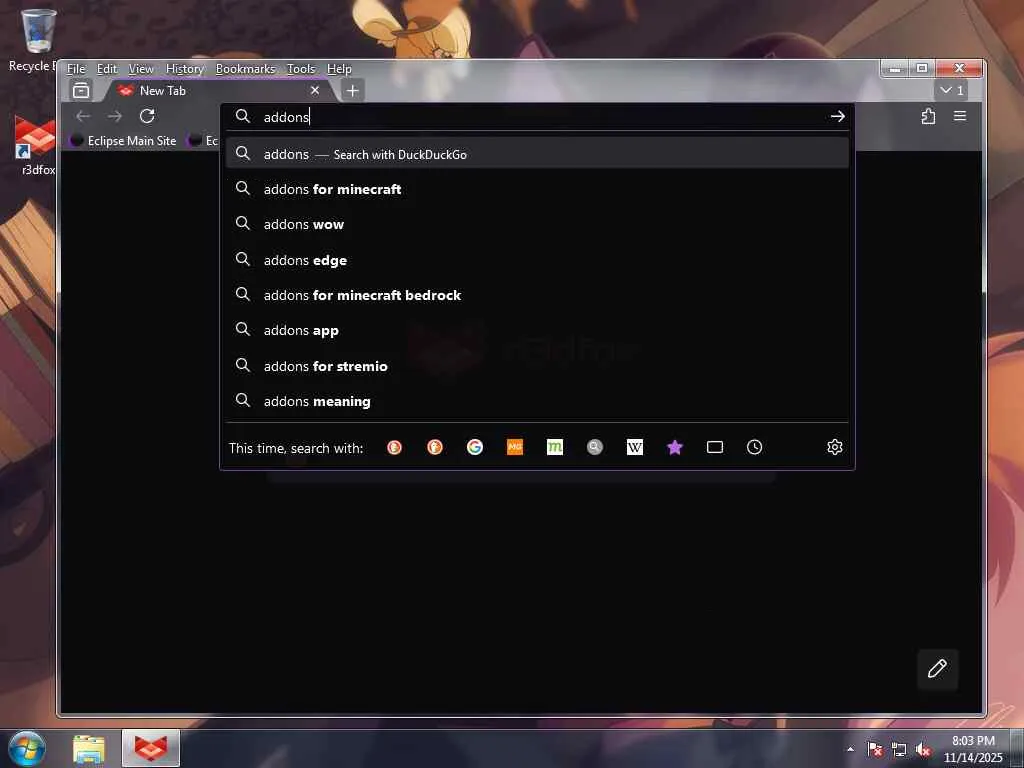Pick the 'addons meaning' suggestion
This screenshot has height=768, width=1024.
pos(537,401)
